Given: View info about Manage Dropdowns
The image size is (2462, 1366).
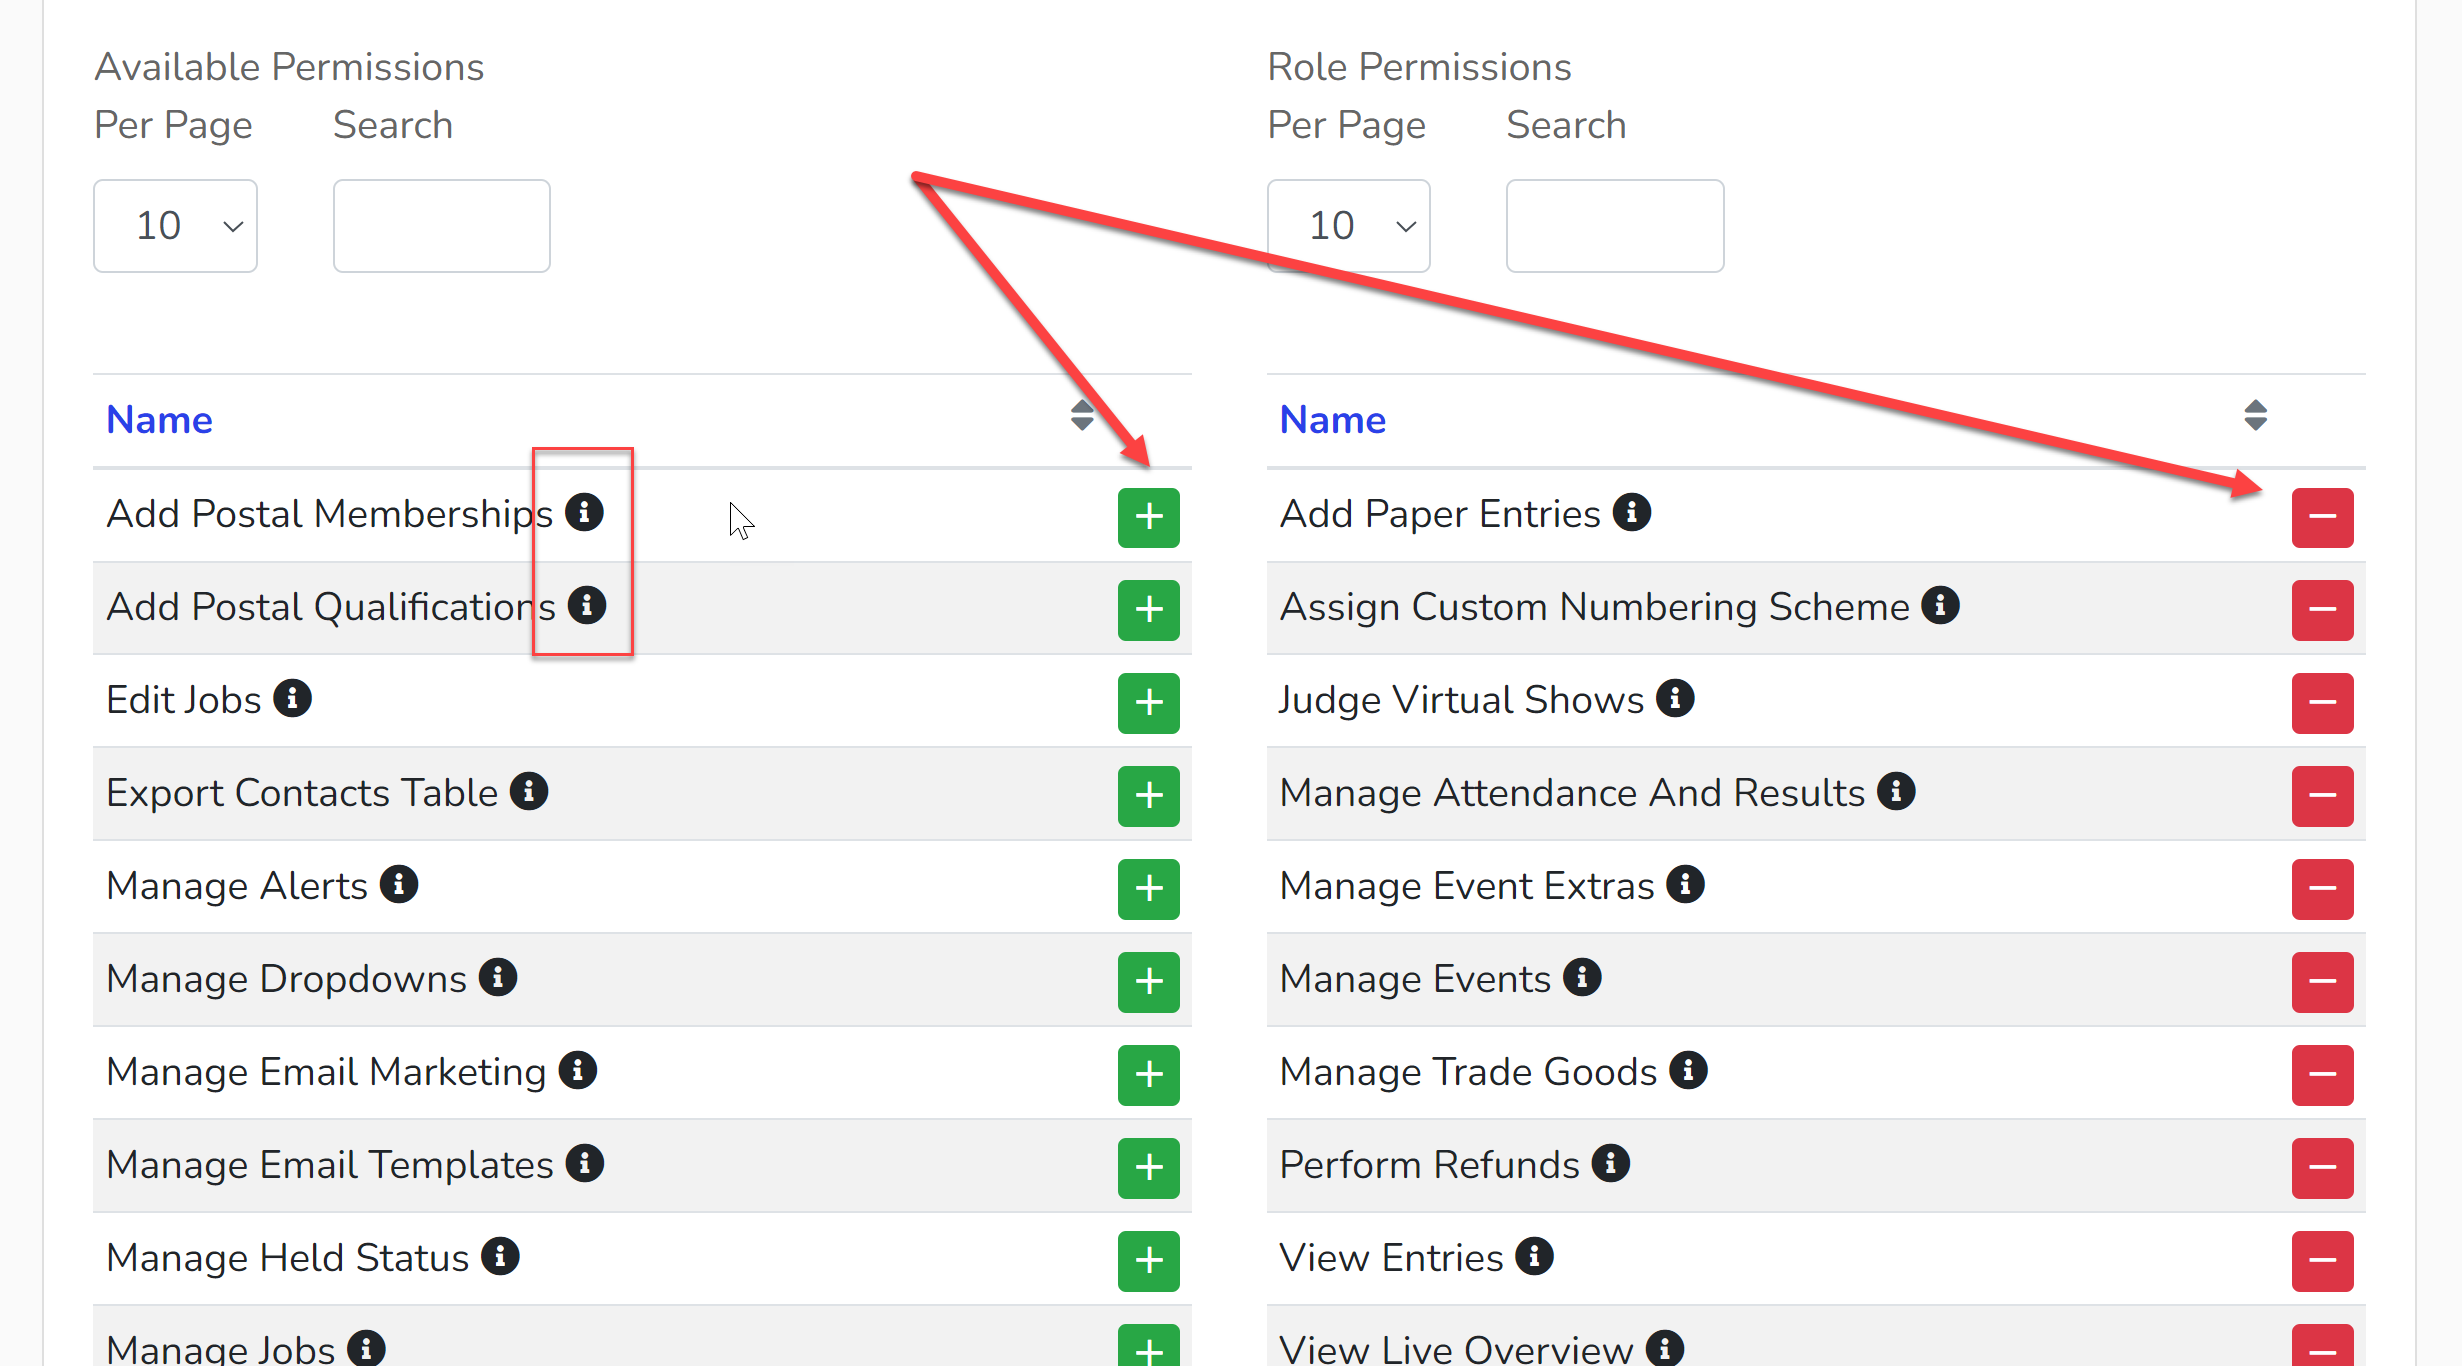Looking at the screenshot, I should tap(498, 977).
